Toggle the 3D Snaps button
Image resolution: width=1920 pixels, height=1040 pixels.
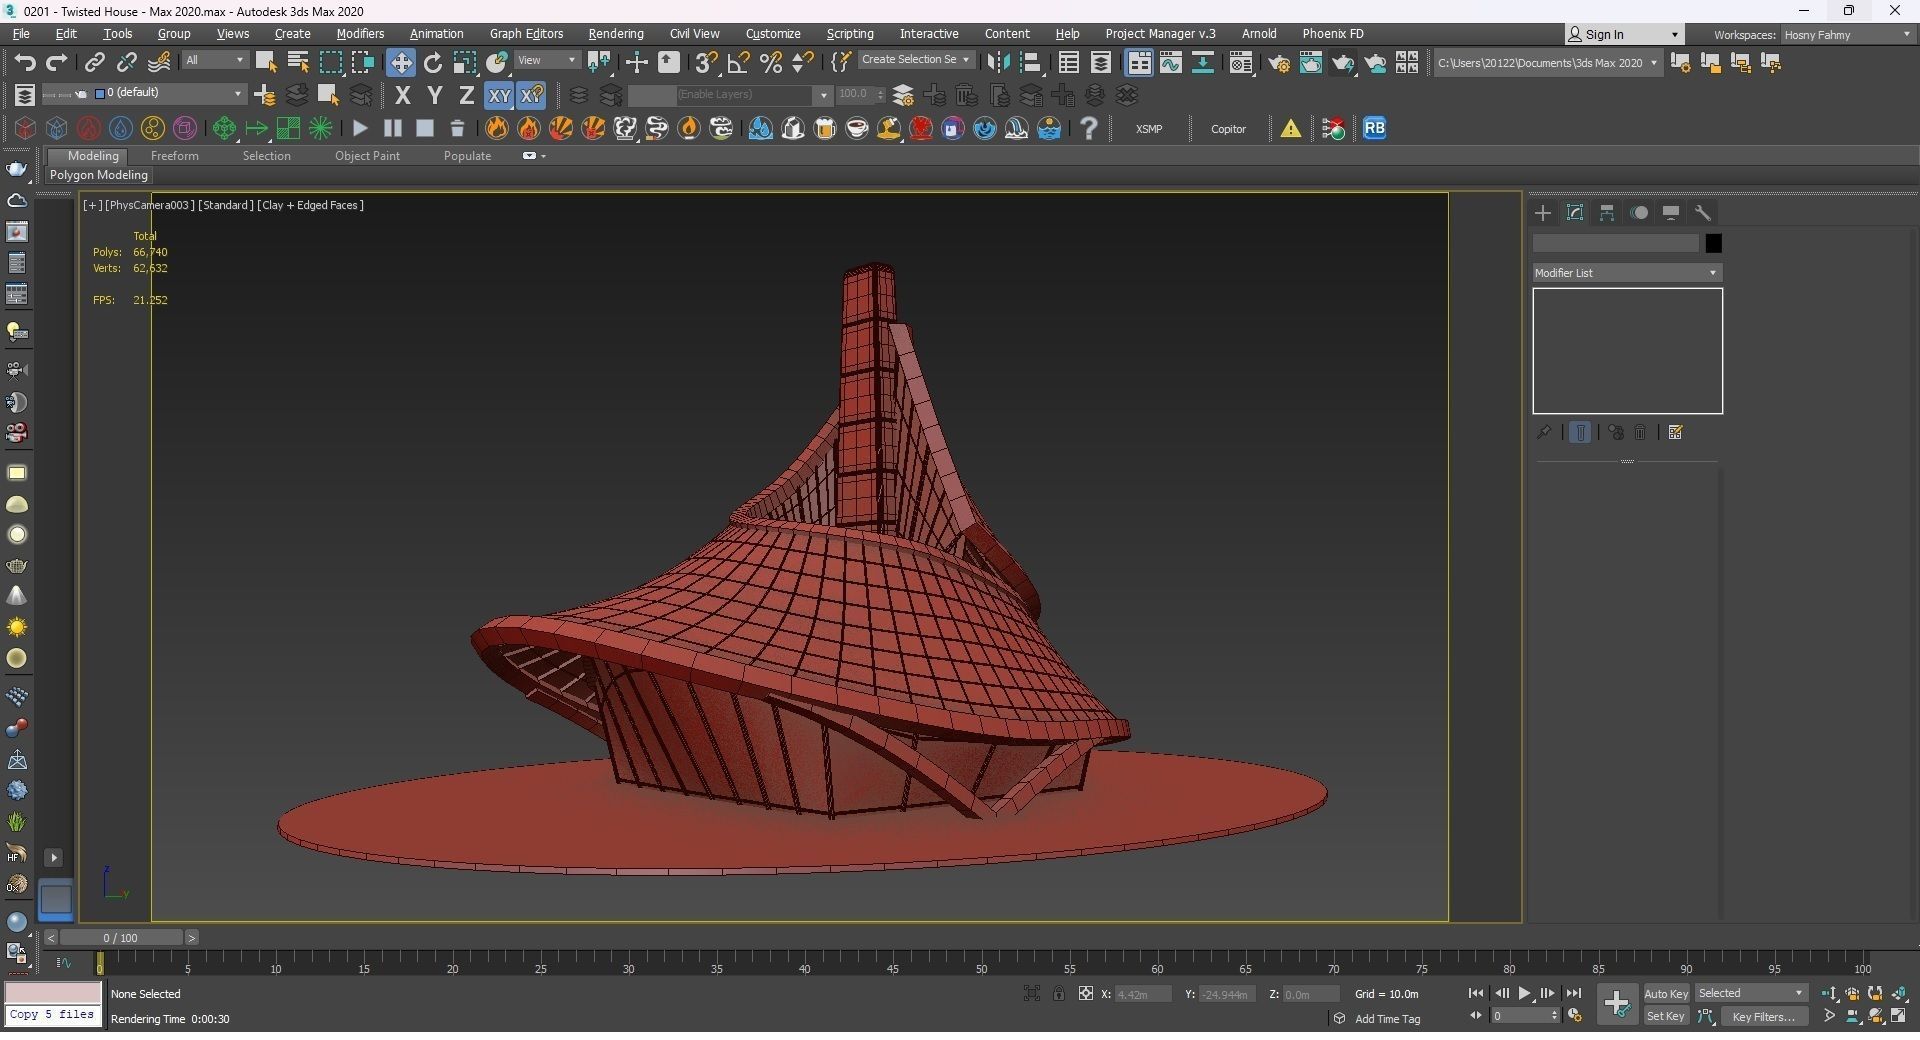pyautogui.click(x=706, y=62)
